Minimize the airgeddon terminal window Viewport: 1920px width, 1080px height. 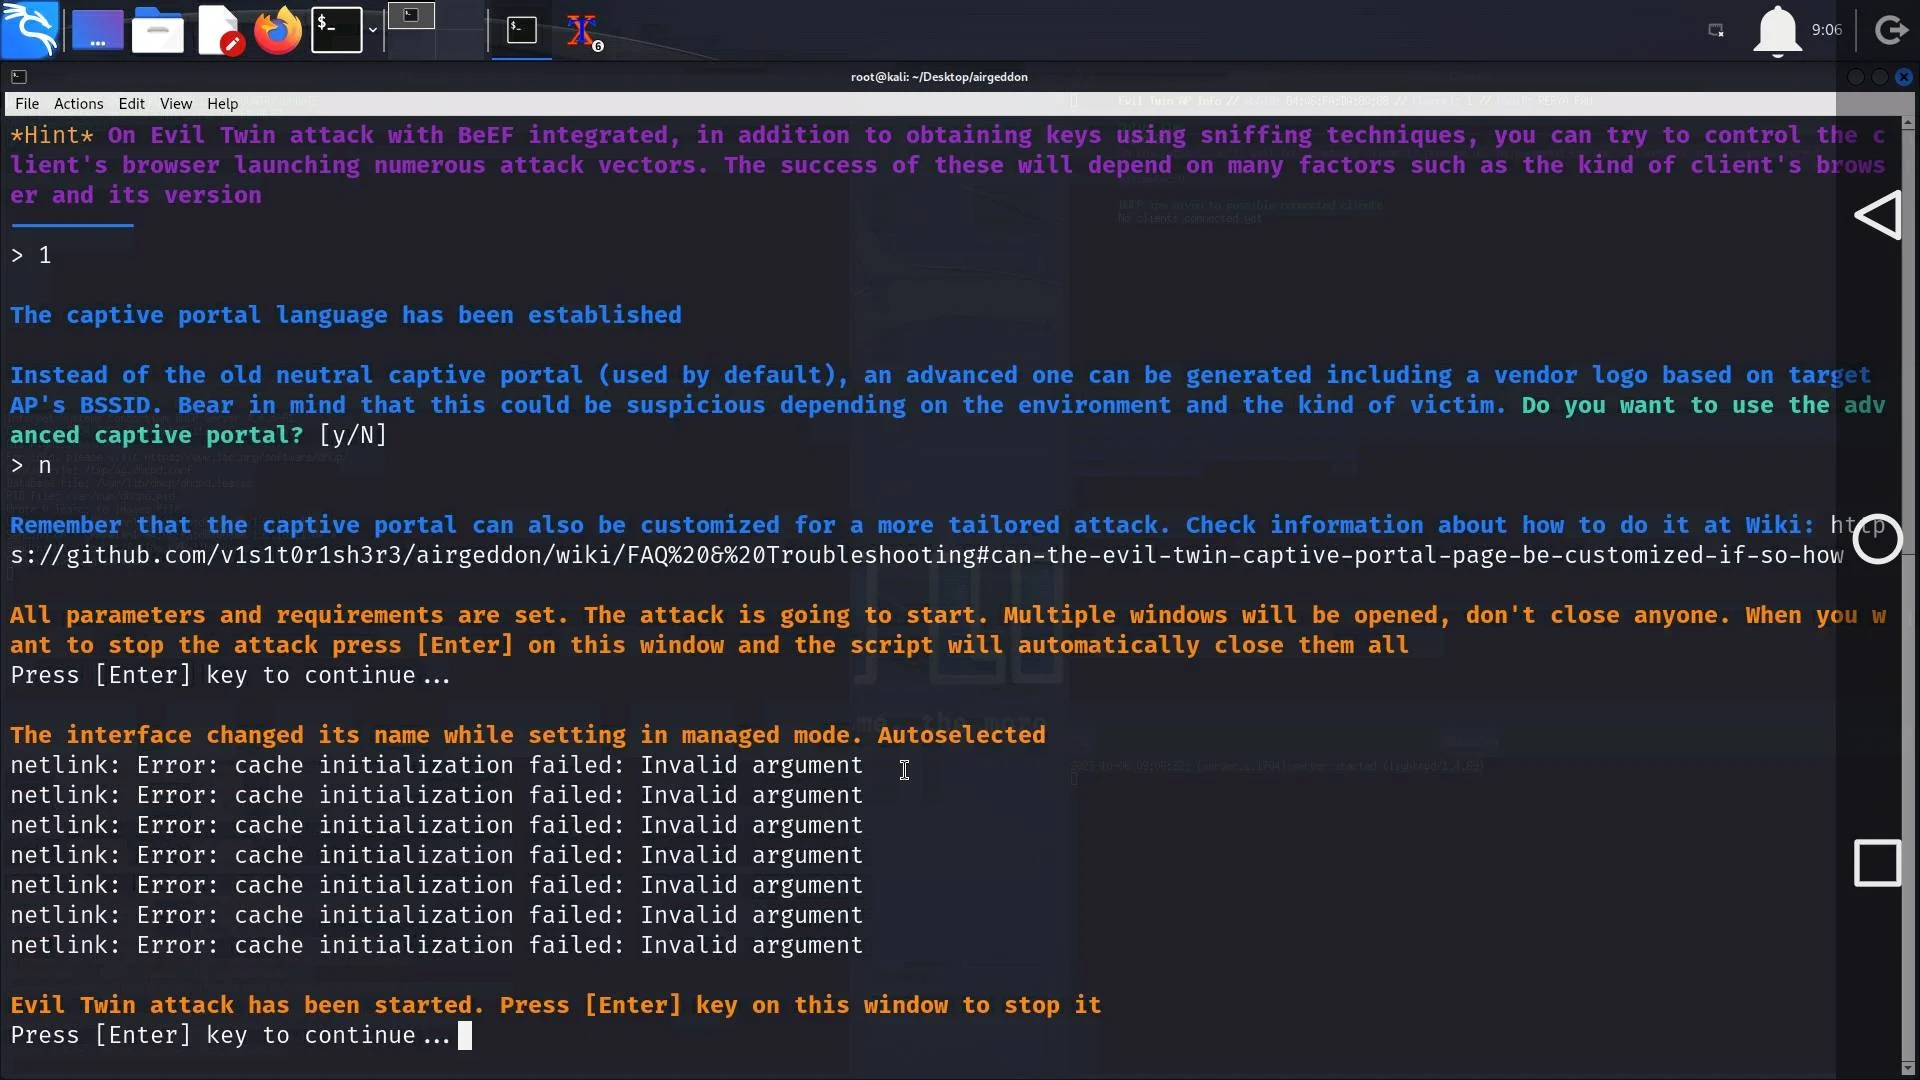[1856, 77]
